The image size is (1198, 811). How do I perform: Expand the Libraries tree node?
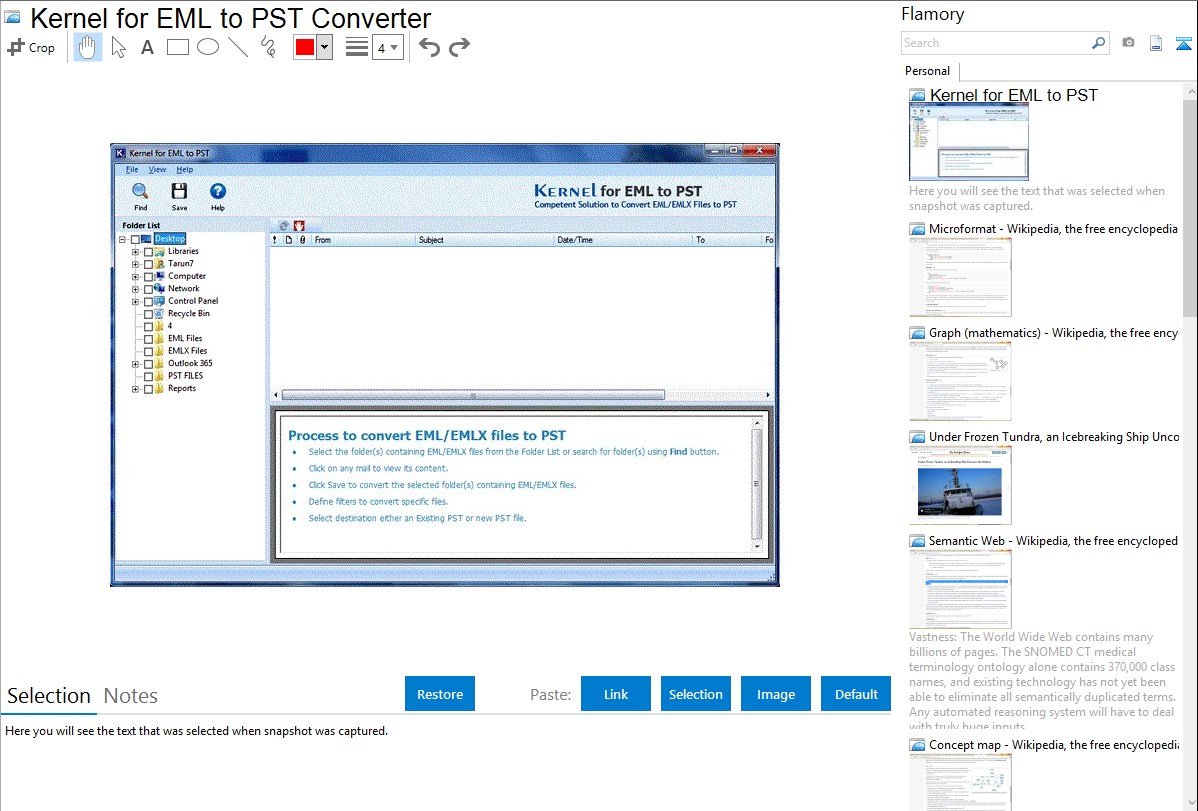(135, 251)
